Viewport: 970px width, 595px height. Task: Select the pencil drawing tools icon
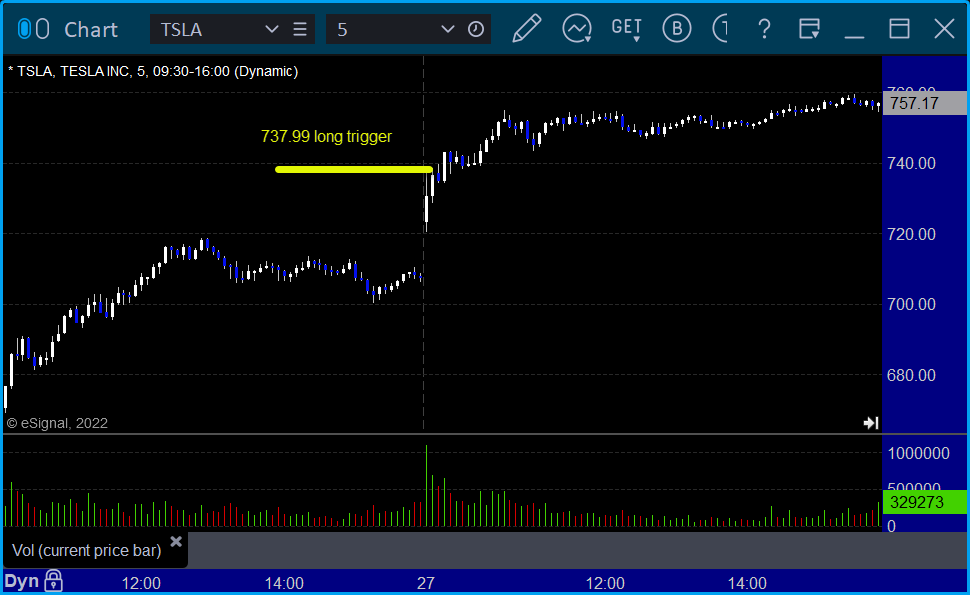(x=526, y=28)
